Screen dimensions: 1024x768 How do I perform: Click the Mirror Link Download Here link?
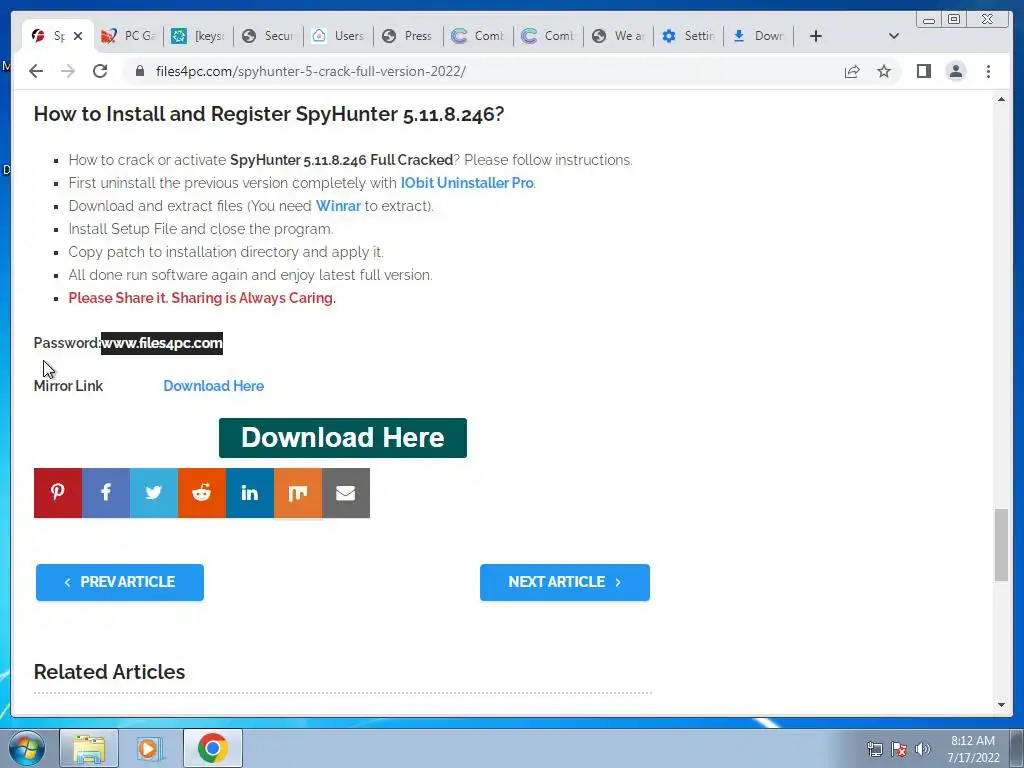(x=214, y=386)
